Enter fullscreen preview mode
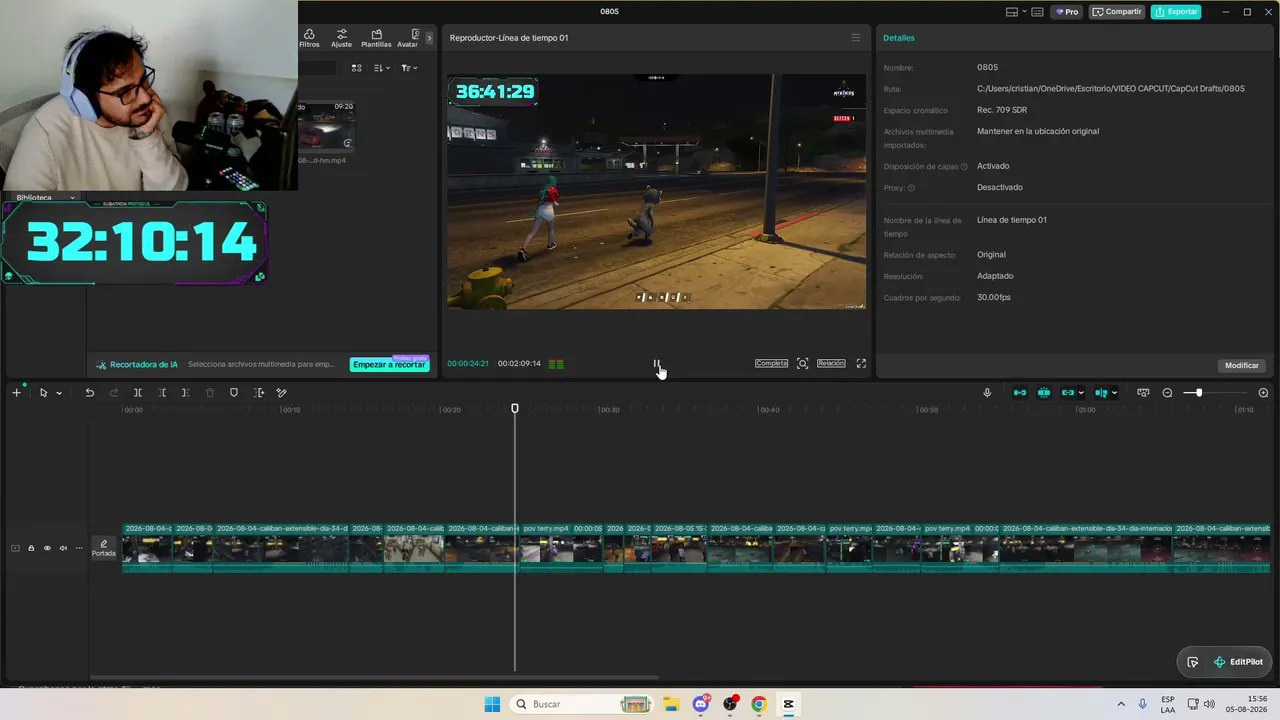This screenshot has height=720, width=1280. (x=861, y=363)
